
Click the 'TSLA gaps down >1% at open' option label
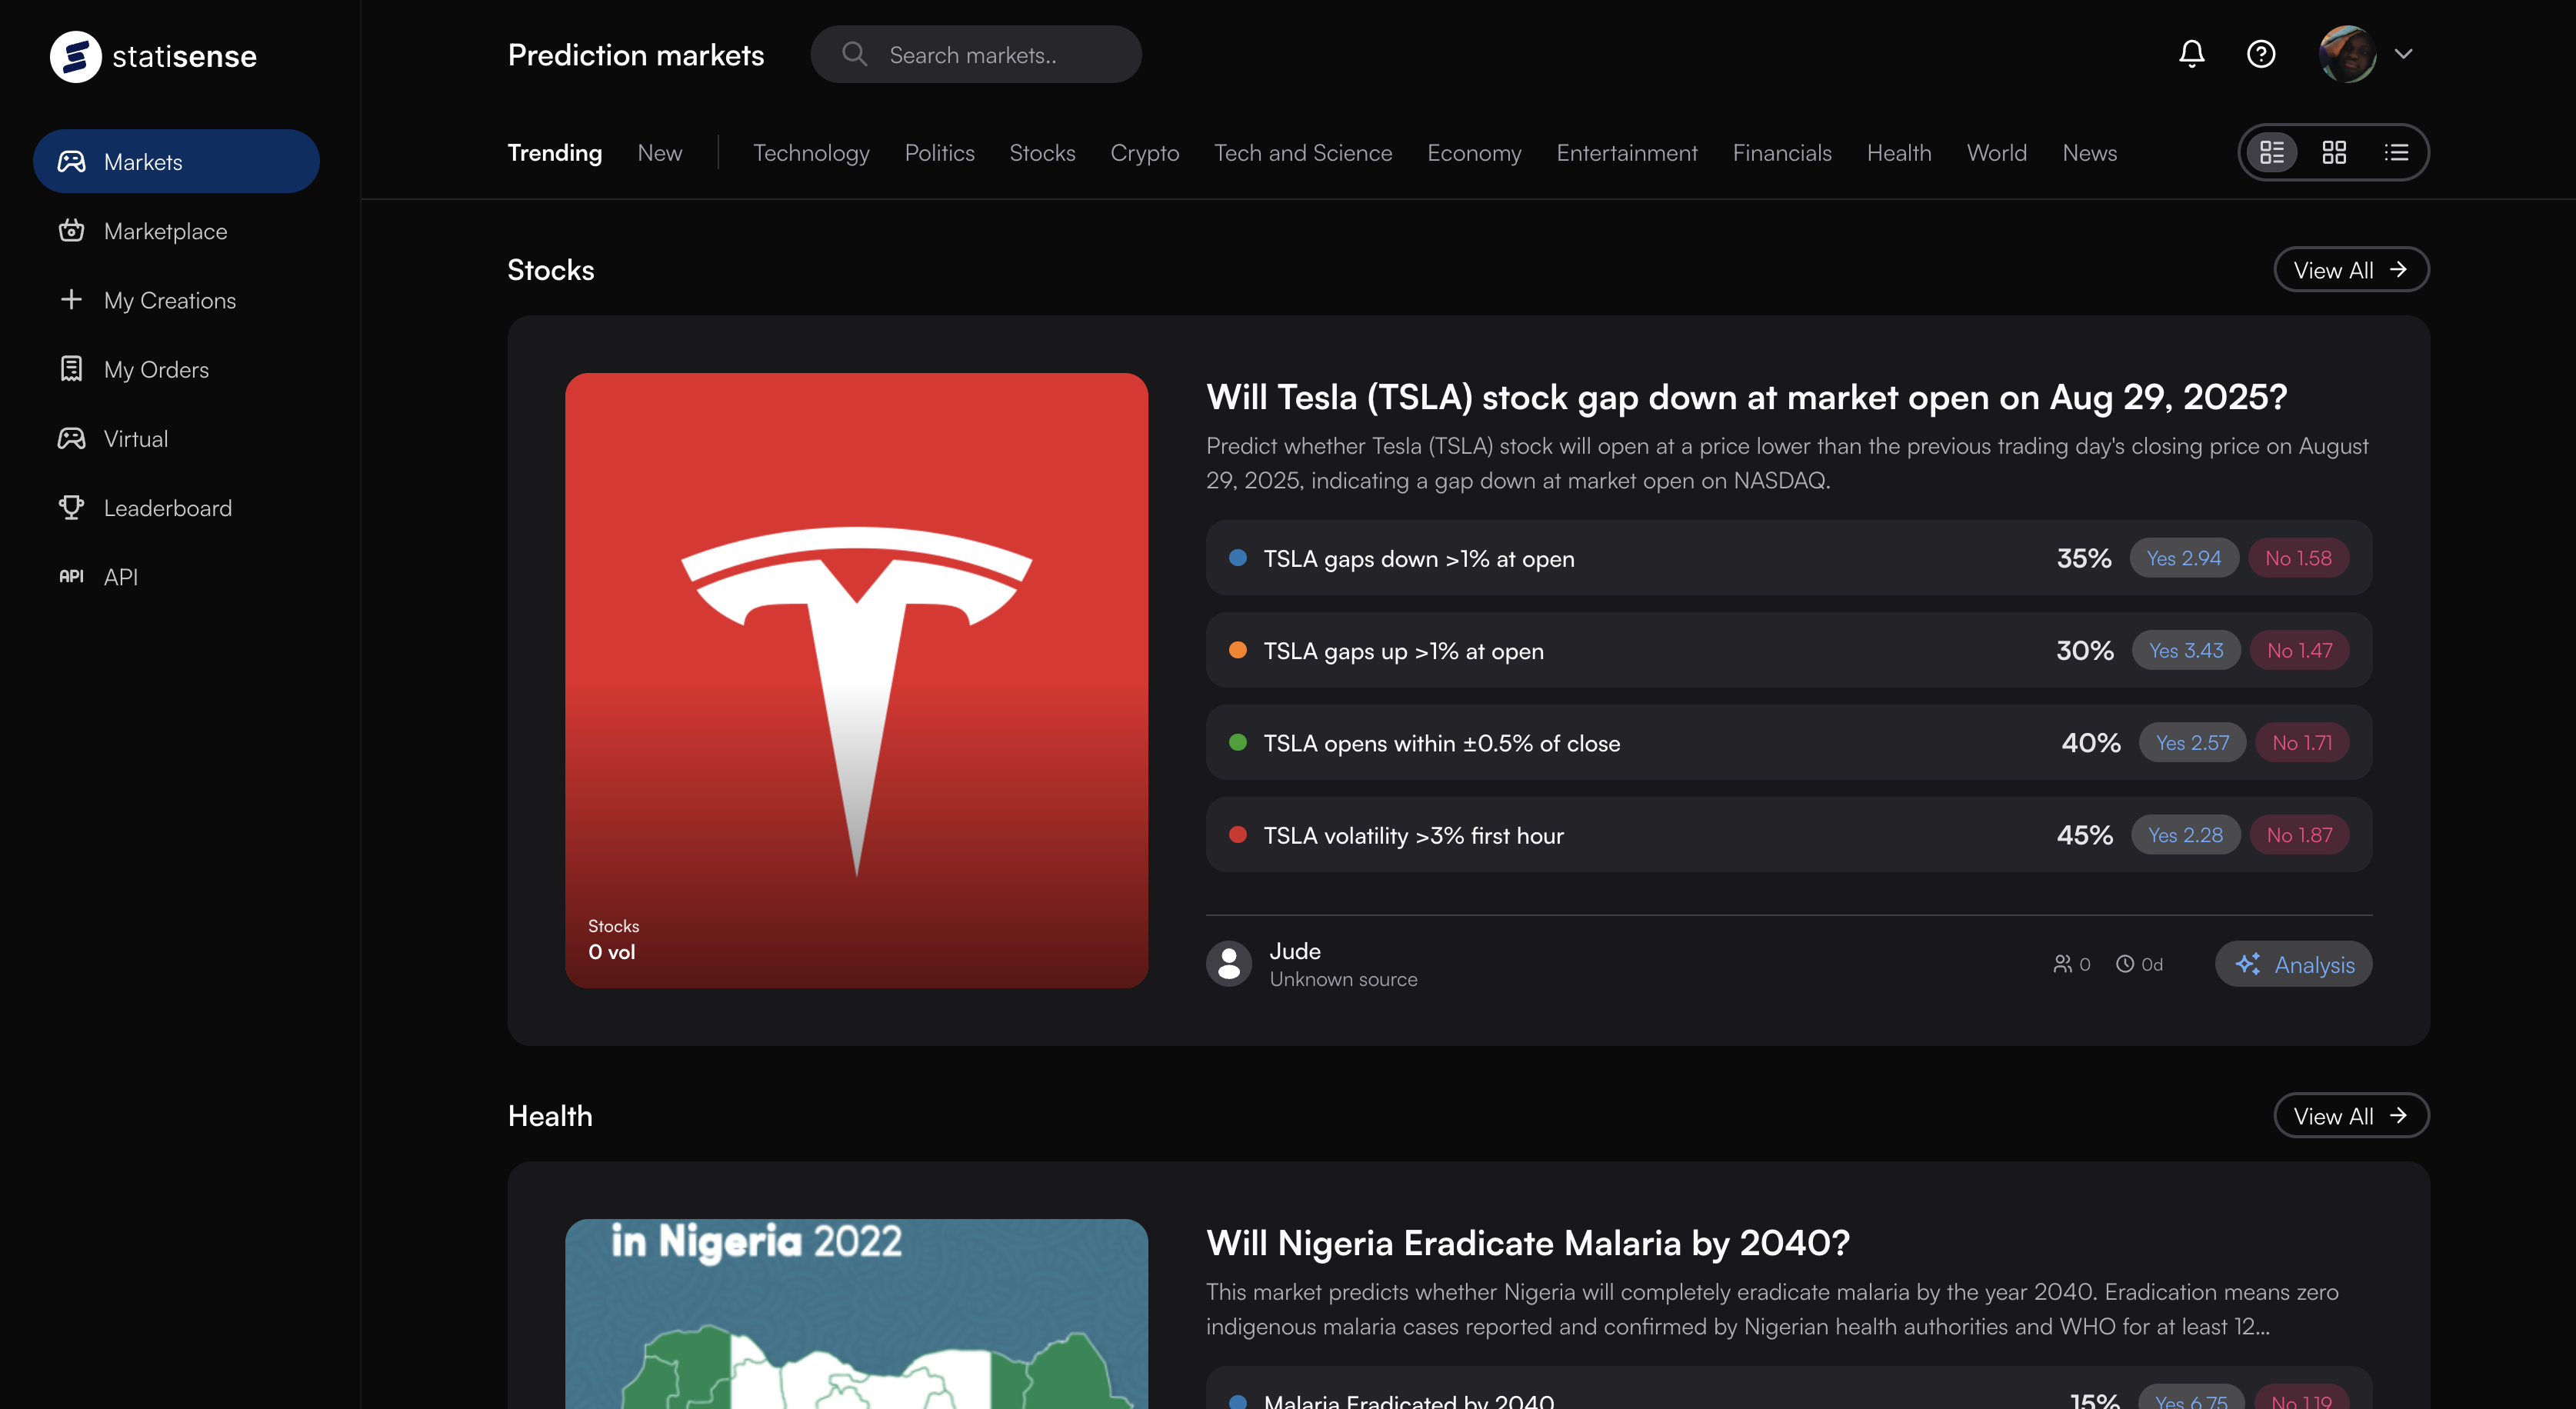click(1419, 558)
